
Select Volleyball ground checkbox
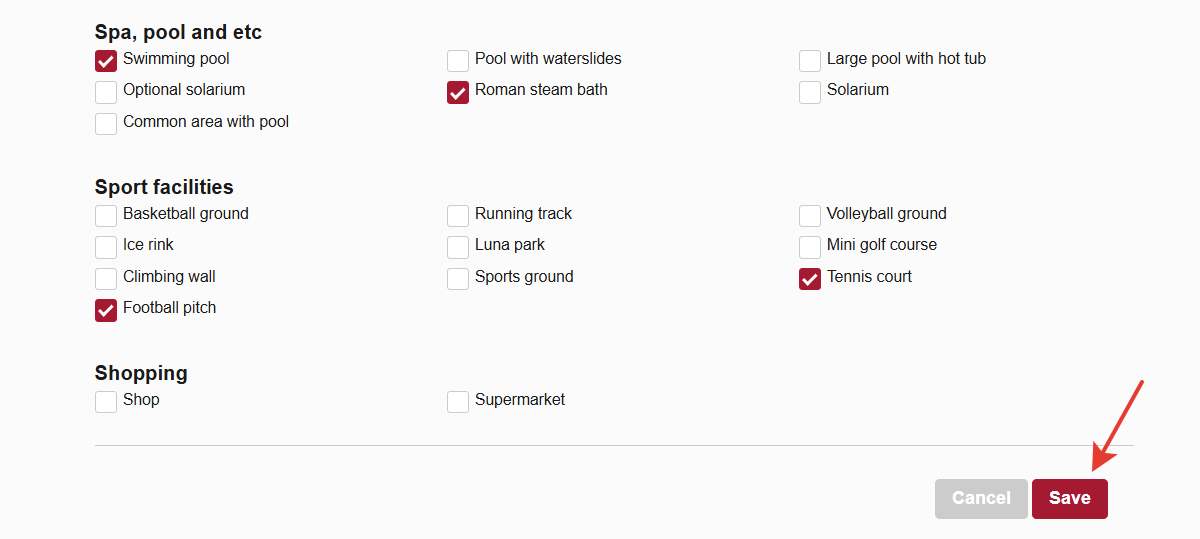pos(810,216)
